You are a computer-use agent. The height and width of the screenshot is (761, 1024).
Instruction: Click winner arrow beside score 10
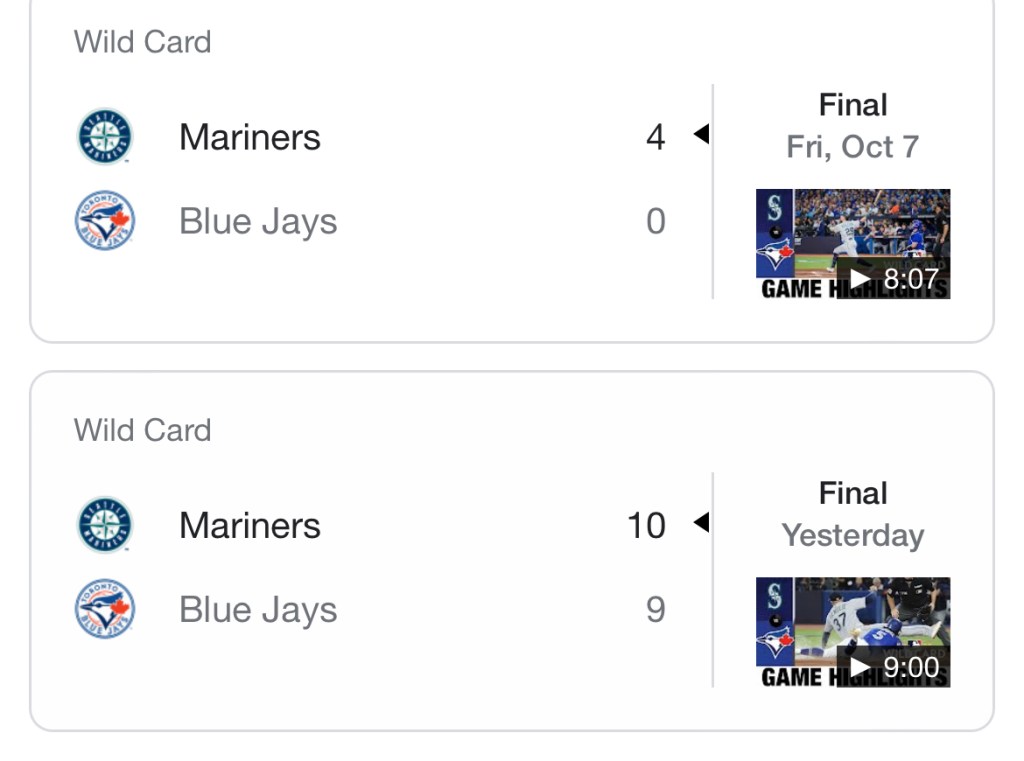[701, 522]
